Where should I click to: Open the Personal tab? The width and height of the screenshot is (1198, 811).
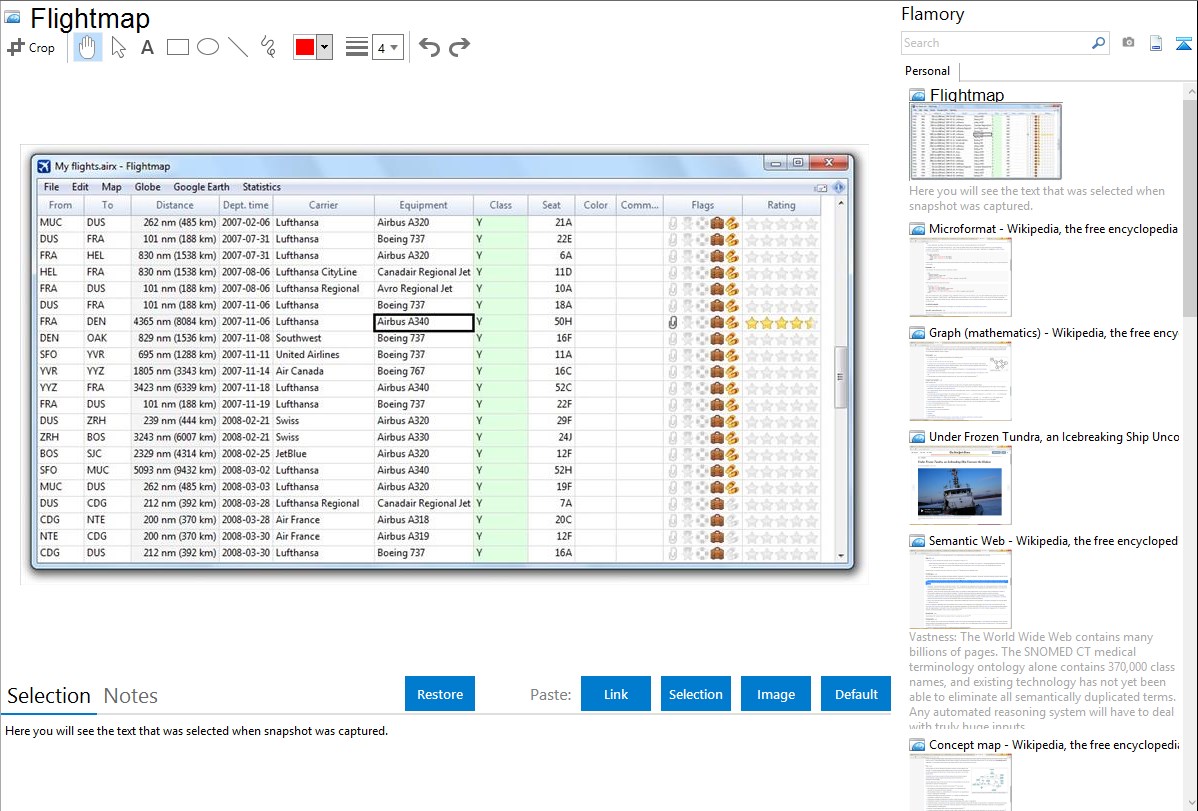pyautogui.click(x=928, y=71)
